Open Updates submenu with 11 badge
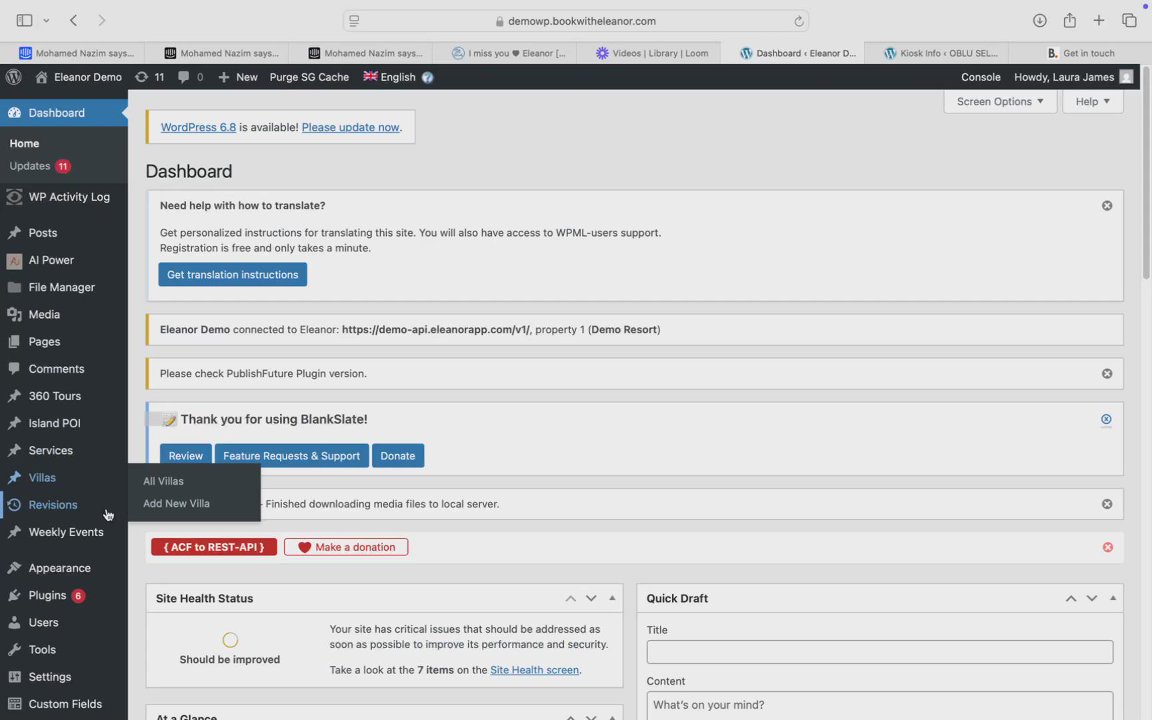Screen dimensions: 1152x720 [x=40, y=166]
